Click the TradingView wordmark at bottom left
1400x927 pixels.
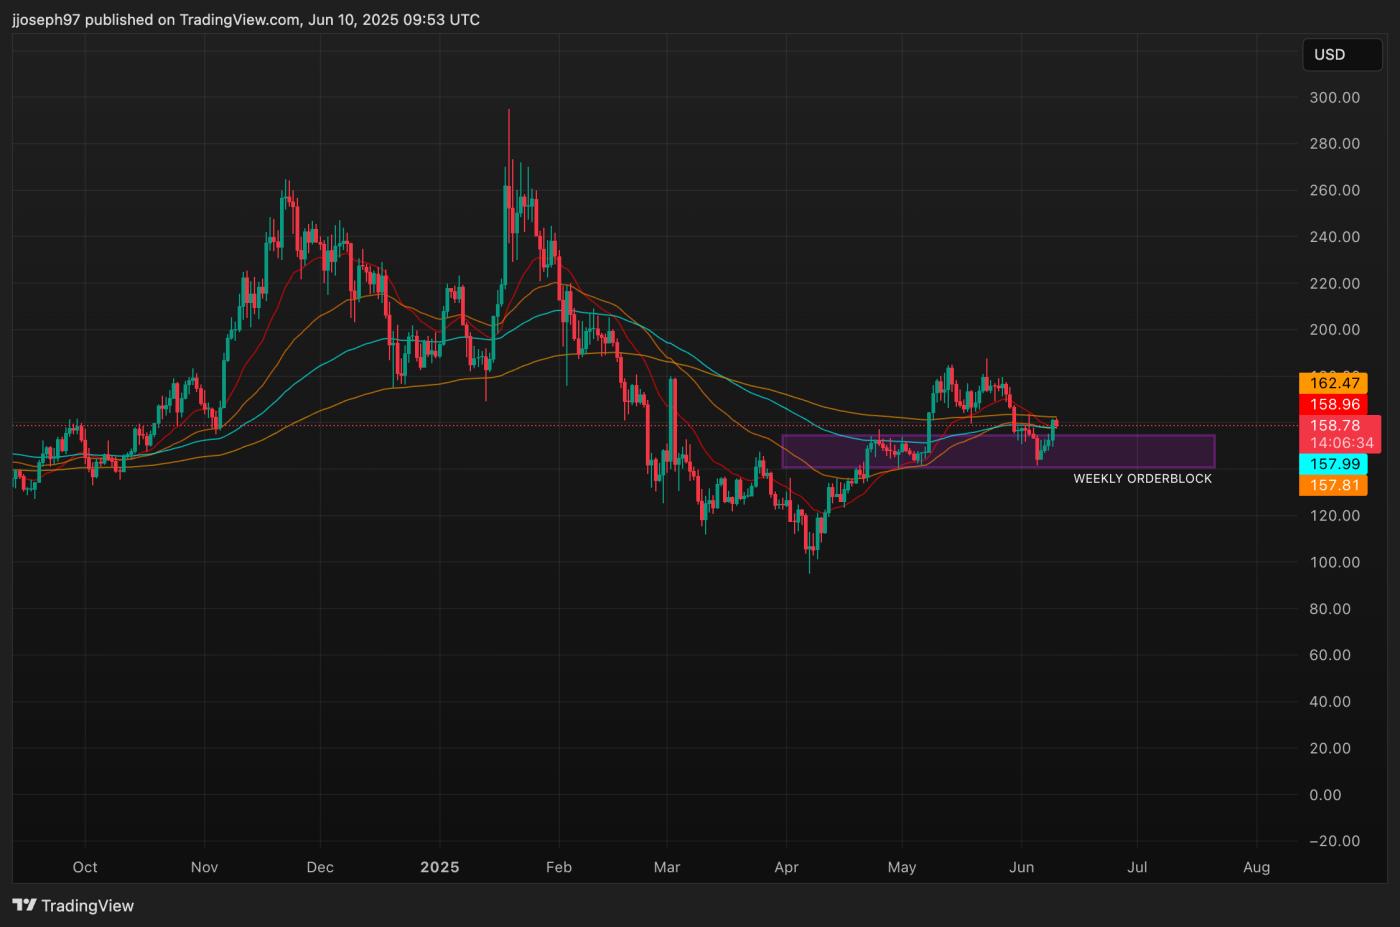(x=87, y=906)
